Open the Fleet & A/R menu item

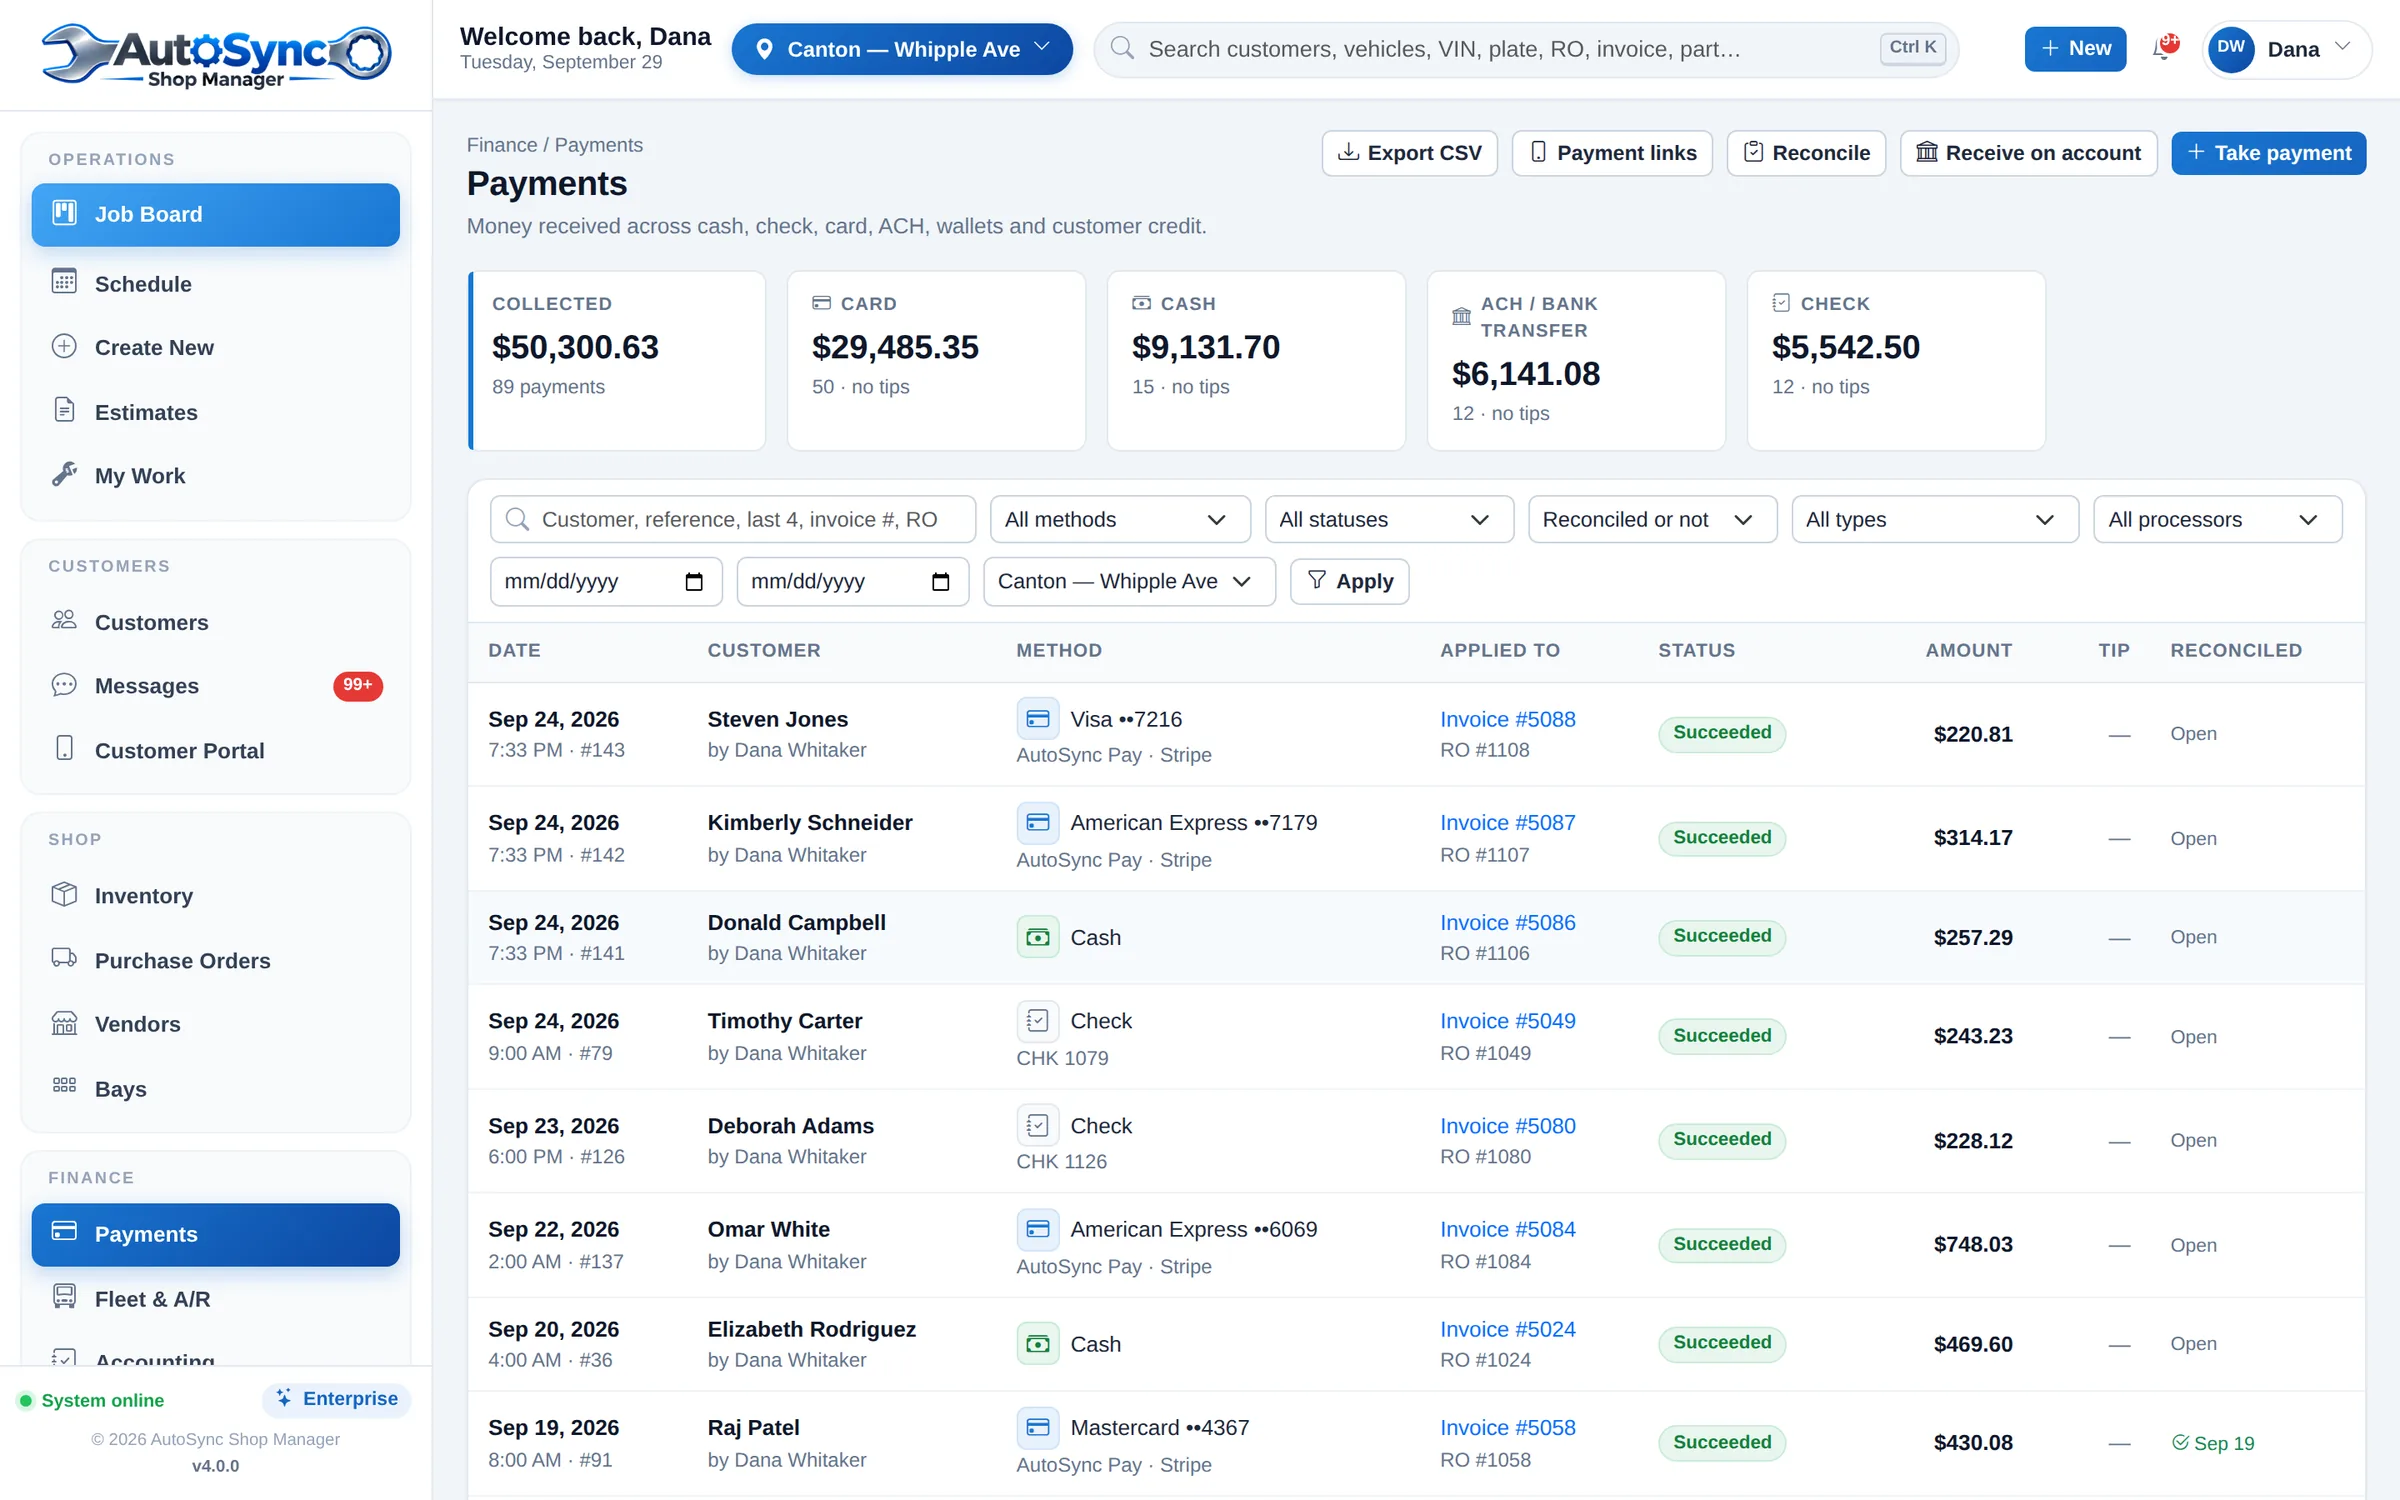[x=215, y=1298]
